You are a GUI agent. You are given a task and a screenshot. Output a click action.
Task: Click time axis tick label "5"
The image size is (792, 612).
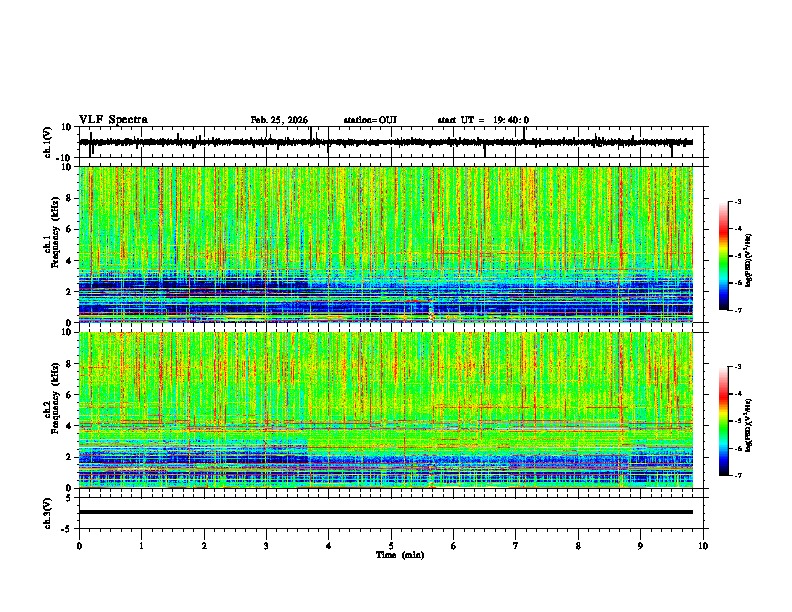391,546
